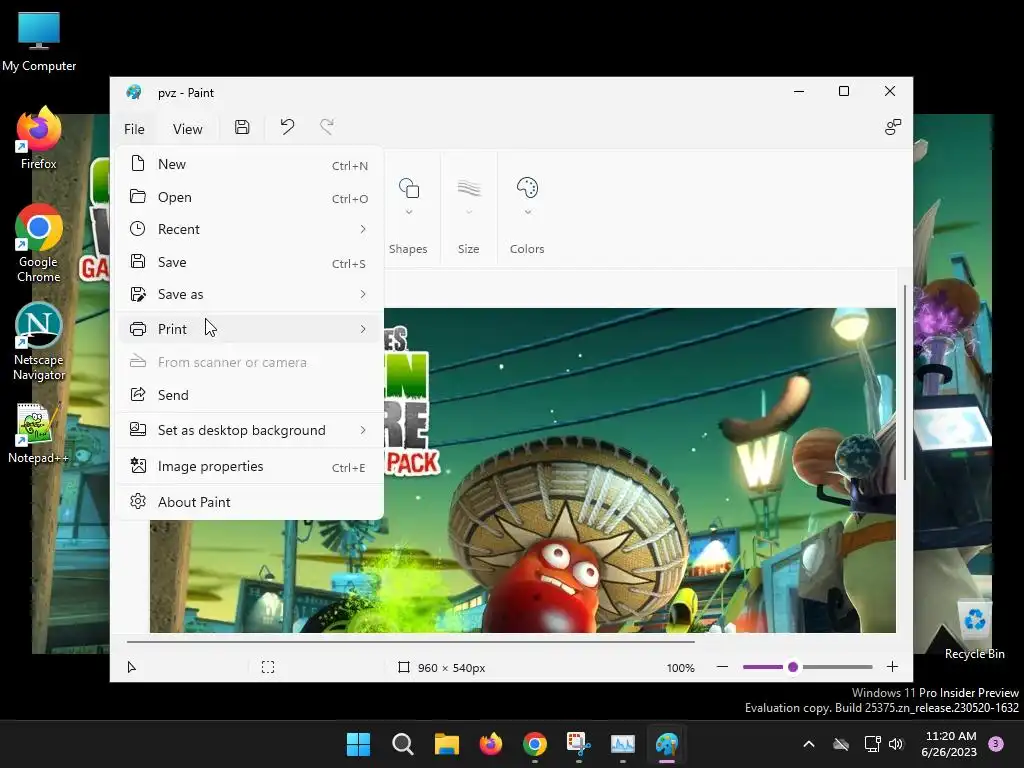
Task: Click the Paint app icon in title bar
Action: point(134,92)
